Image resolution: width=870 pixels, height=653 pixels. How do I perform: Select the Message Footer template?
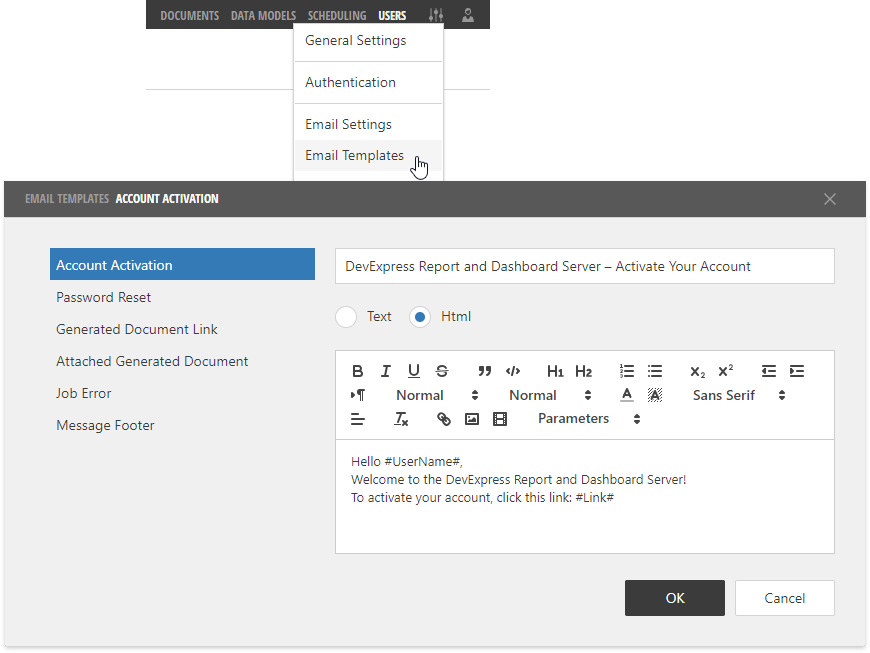click(183, 426)
